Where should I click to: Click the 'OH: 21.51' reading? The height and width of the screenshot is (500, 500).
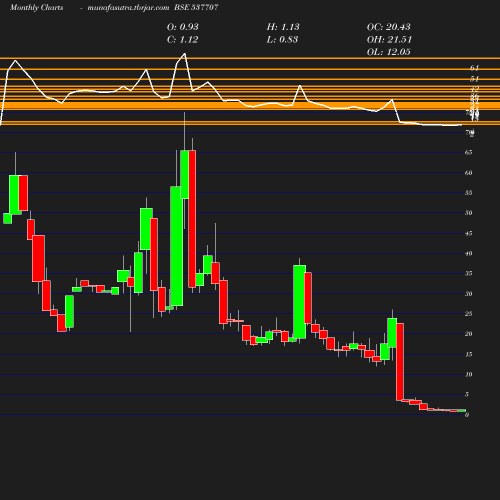click(x=389, y=39)
